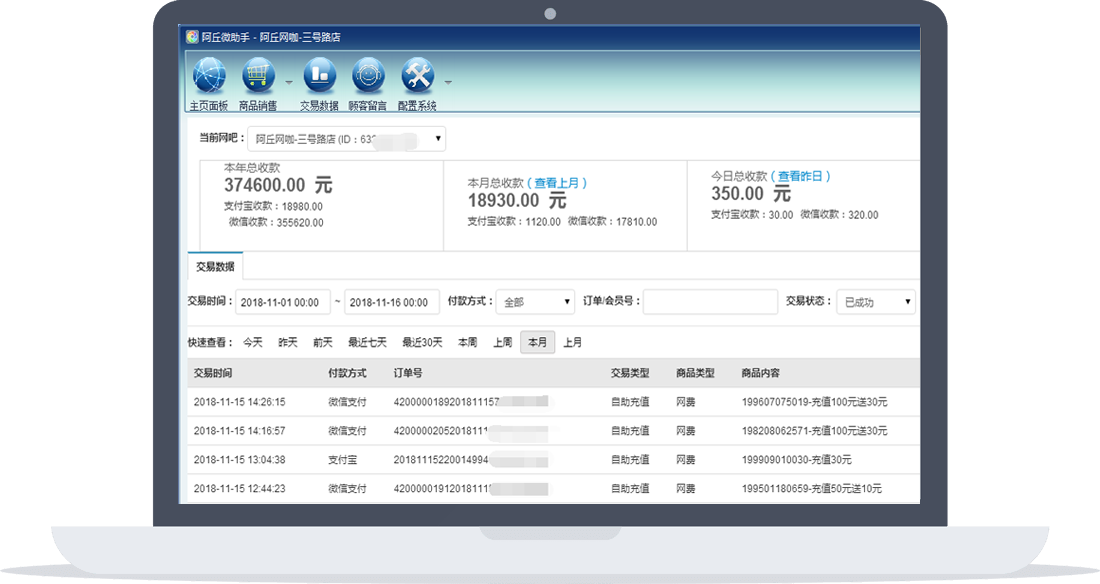Viewport: 1100px width, 584px height.
Task: Click the 订单/会员号 input field
Action: point(710,301)
